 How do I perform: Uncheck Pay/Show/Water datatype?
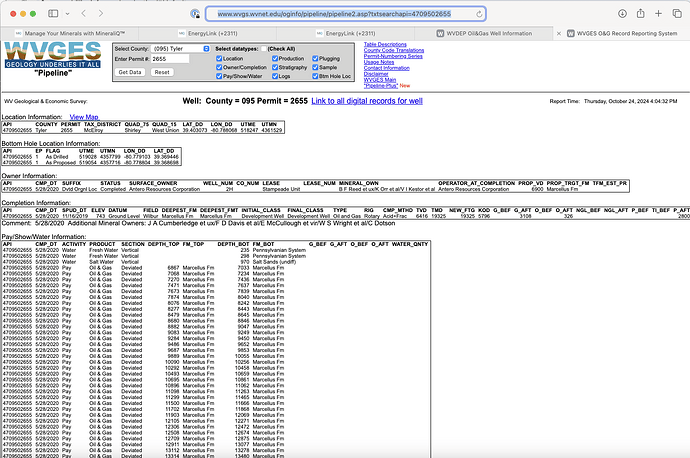tap(219, 76)
